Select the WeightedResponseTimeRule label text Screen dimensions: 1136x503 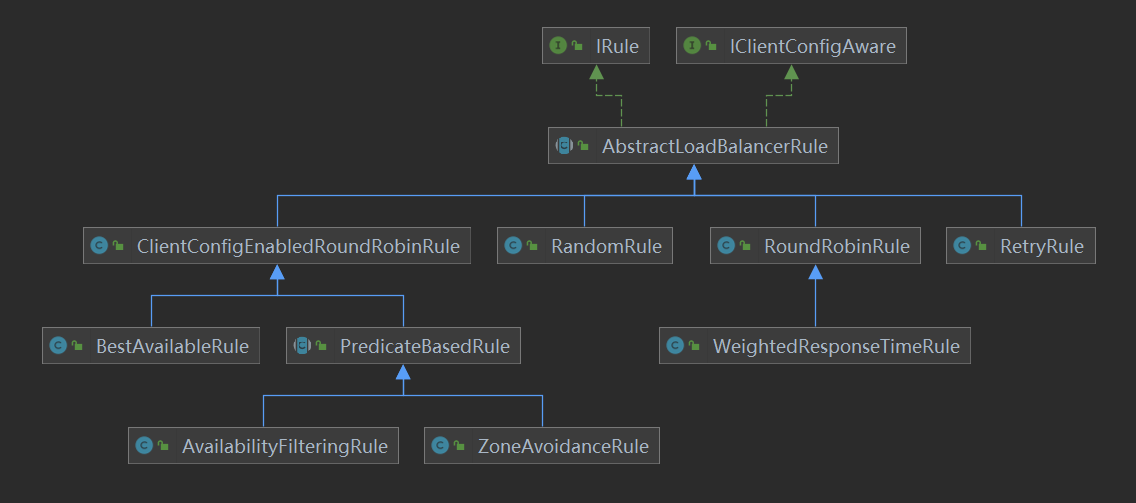tap(836, 347)
